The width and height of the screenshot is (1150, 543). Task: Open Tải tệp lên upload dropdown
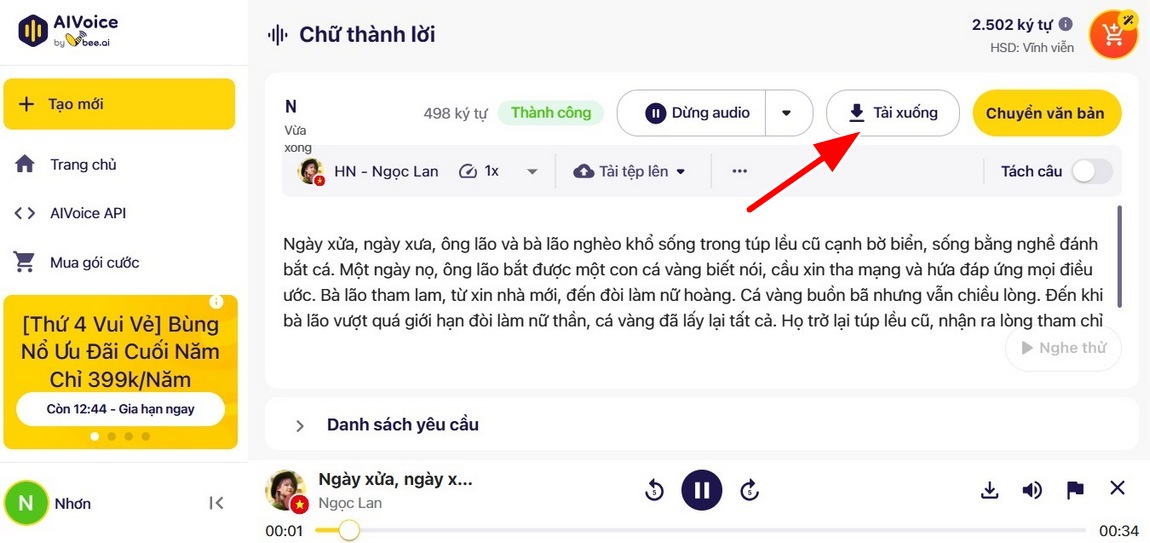[x=629, y=171]
